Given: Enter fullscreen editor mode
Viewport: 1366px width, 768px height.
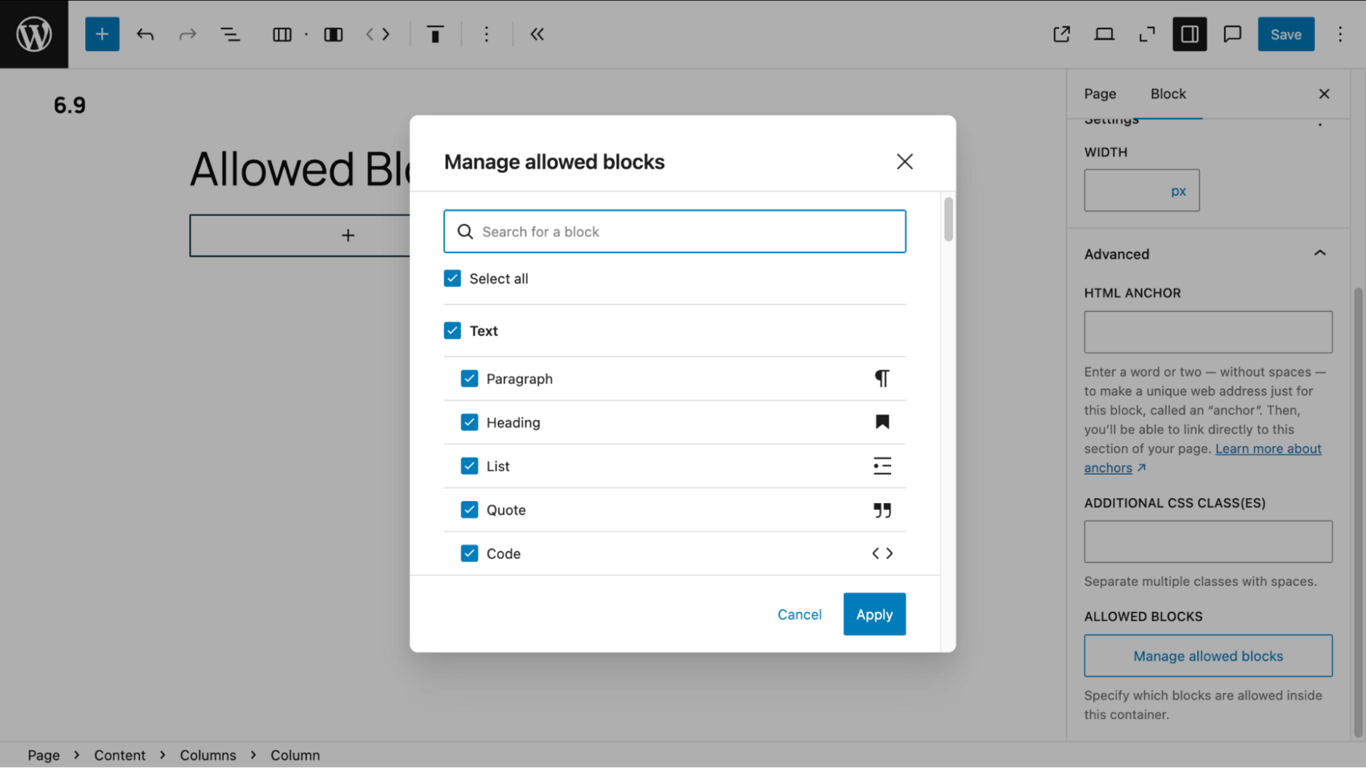Looking at the screenshot, I should (1146, 33).
